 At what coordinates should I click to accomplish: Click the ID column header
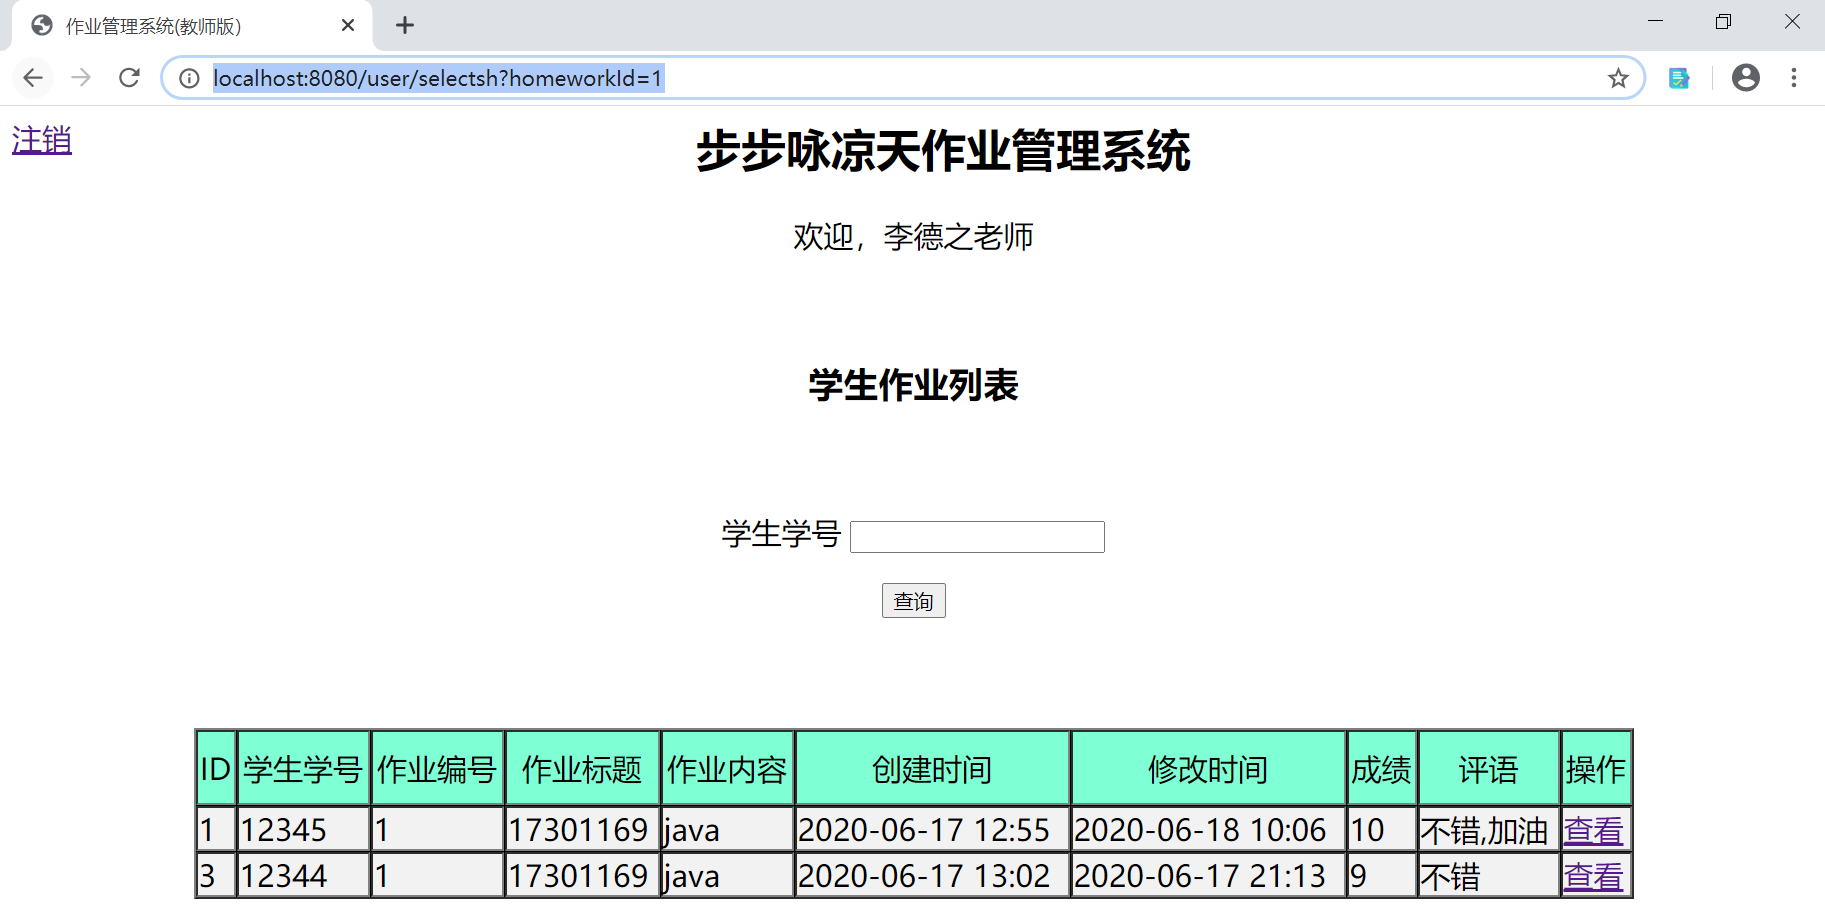[x=216, y=769]
